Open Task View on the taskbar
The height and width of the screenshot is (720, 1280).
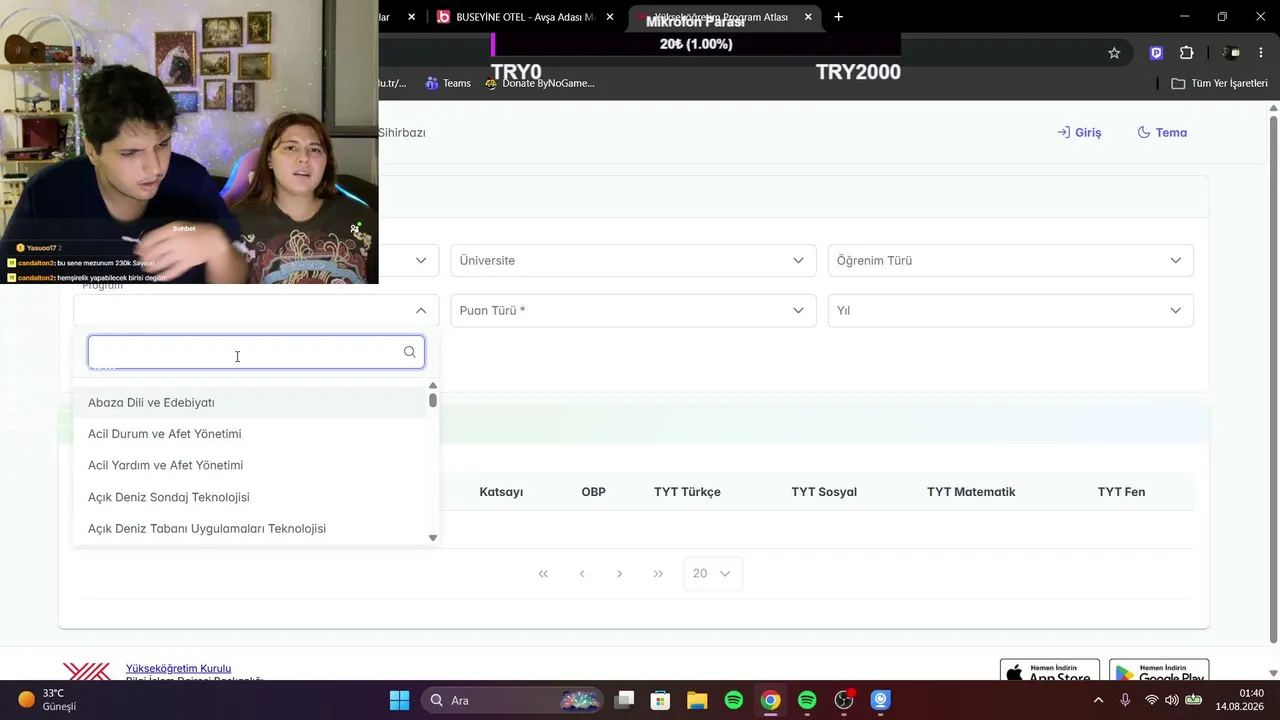point(624,700)
